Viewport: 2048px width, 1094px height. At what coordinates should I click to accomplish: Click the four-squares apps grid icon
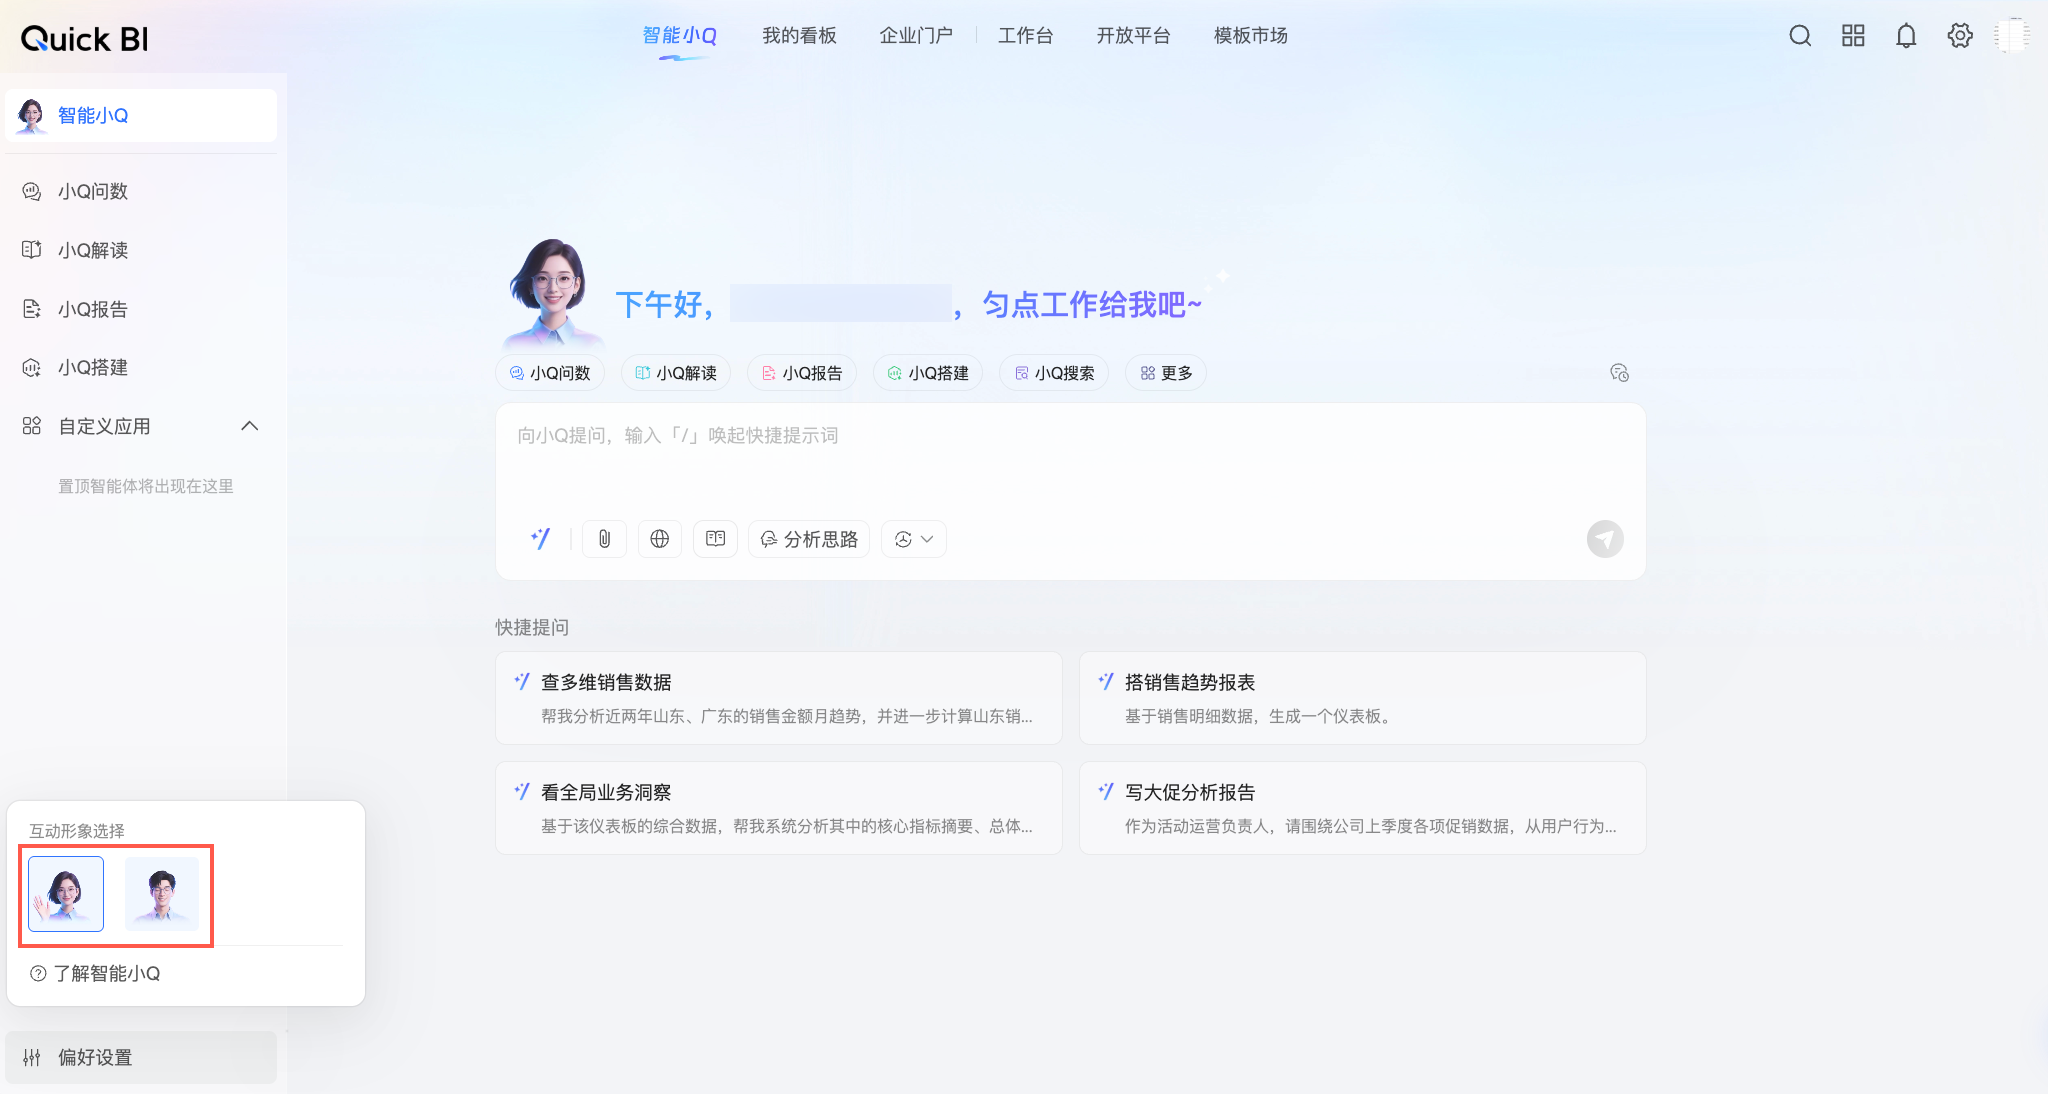(x=1853, y=36)
